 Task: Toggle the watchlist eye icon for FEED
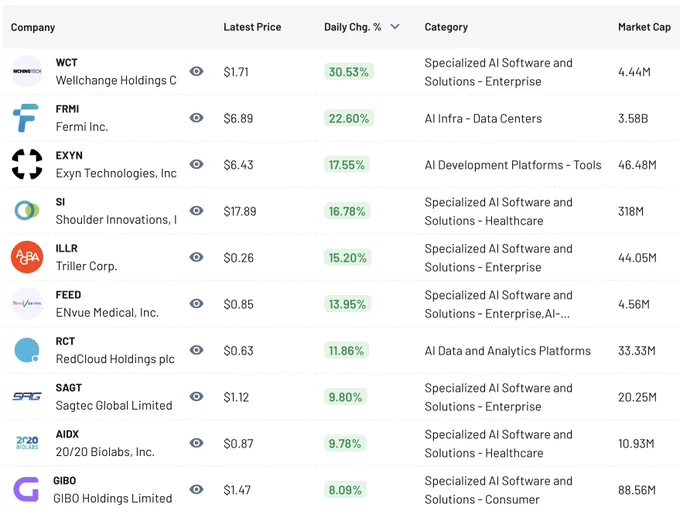(196, 303)
